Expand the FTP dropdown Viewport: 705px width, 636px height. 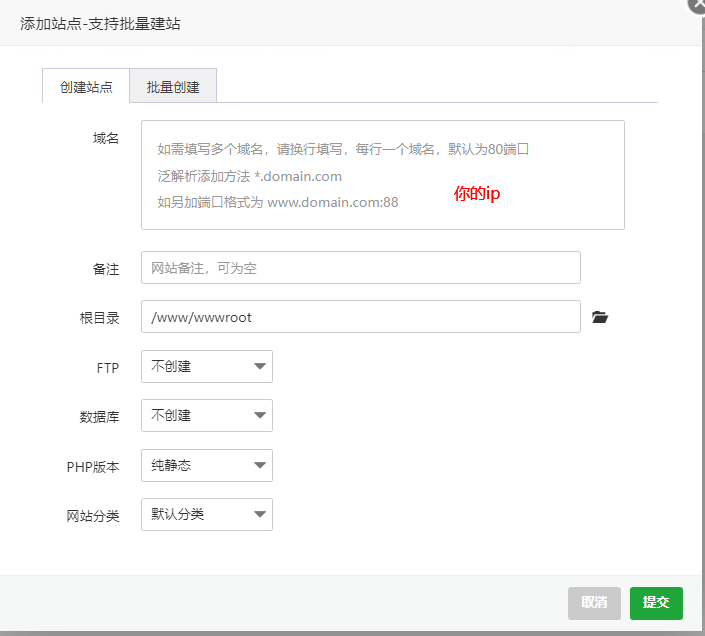pyautogui.click(x=206, y=367)
